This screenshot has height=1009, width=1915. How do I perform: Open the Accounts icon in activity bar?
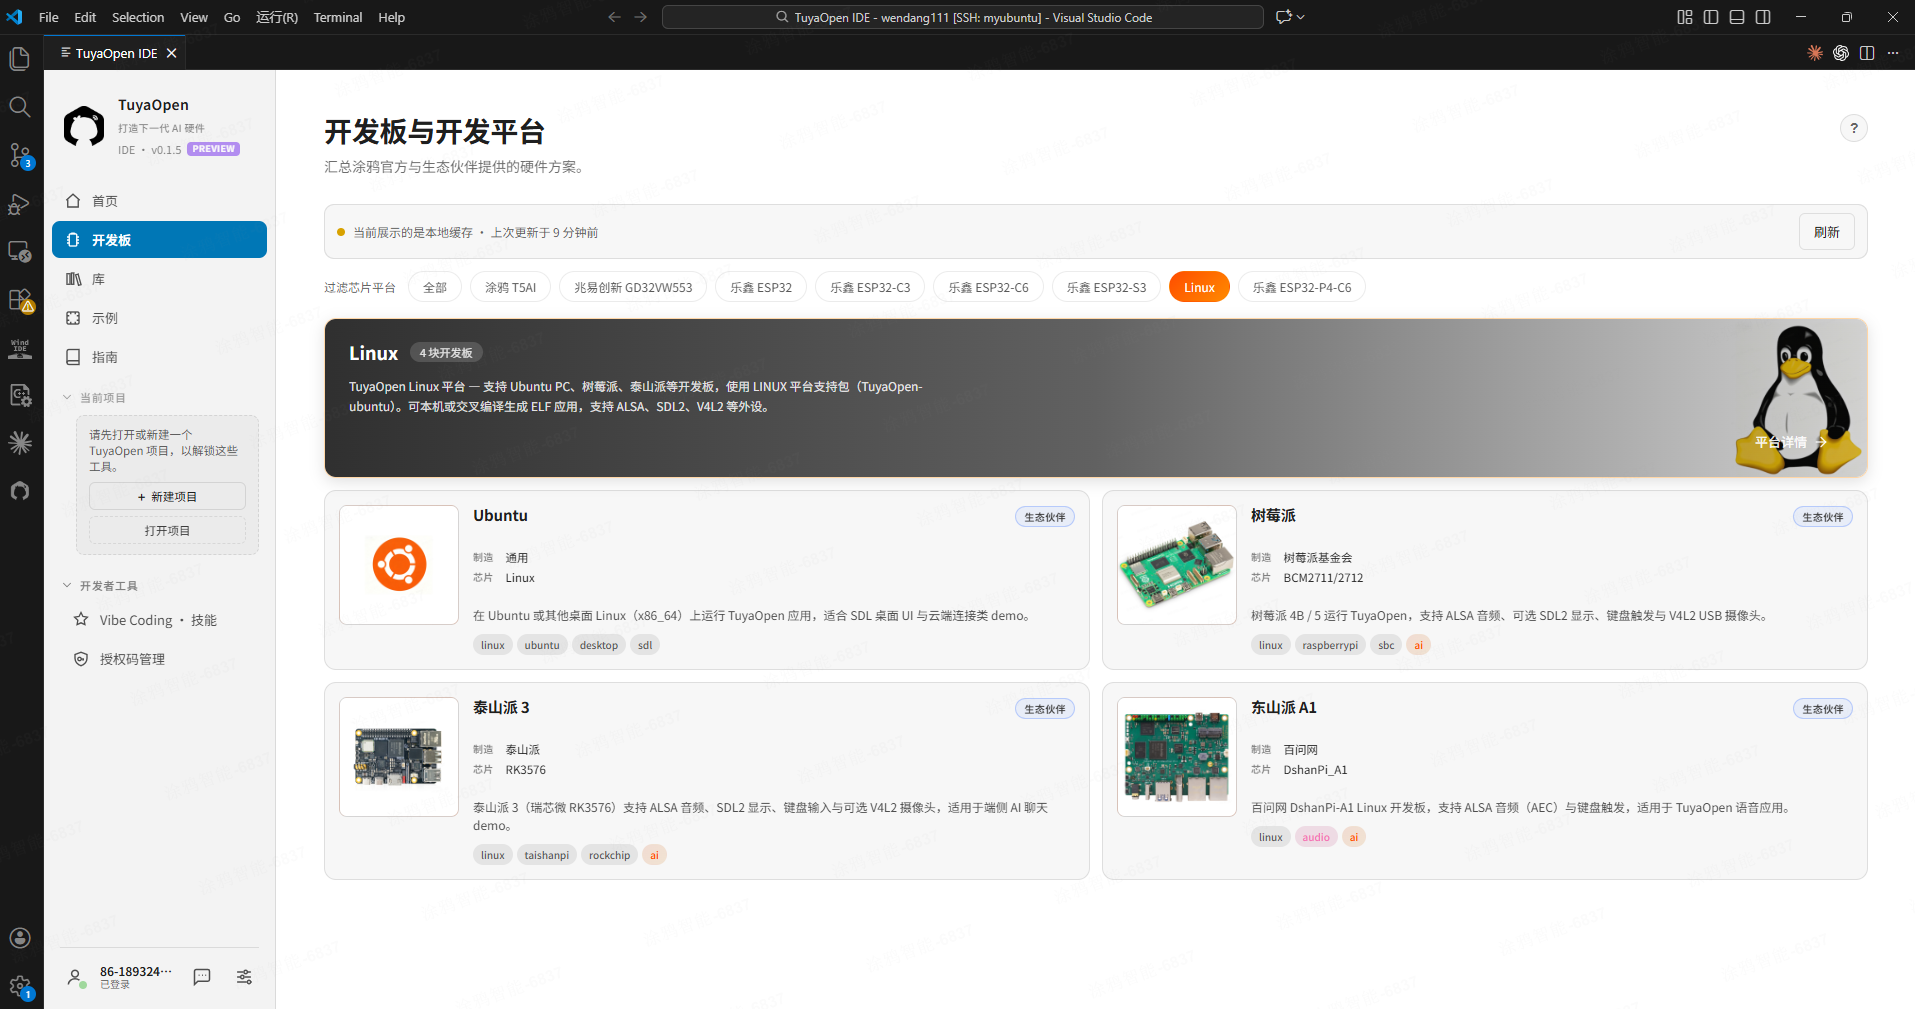pos(20,938)
